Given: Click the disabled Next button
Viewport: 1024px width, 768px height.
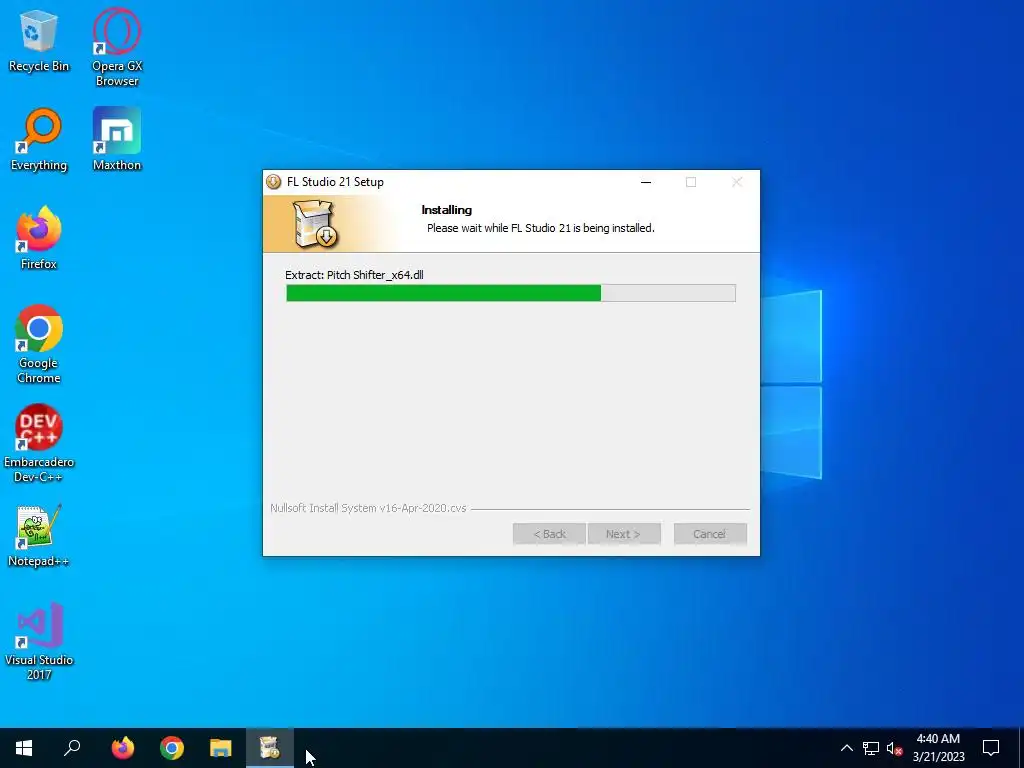Looking at the screenshot, I should coord(624,534).
